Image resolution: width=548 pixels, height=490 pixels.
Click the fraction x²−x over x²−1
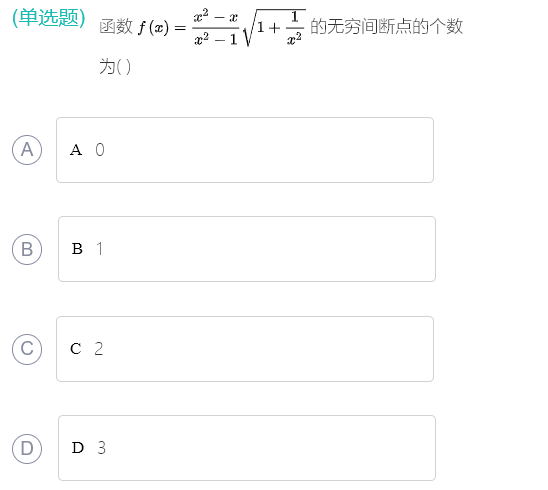[216, 27]
